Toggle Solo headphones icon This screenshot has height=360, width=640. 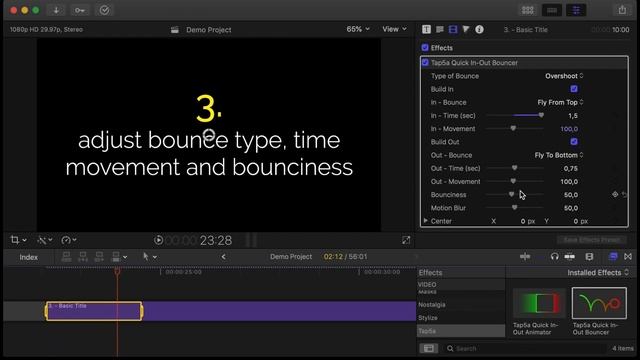point(554,256)
